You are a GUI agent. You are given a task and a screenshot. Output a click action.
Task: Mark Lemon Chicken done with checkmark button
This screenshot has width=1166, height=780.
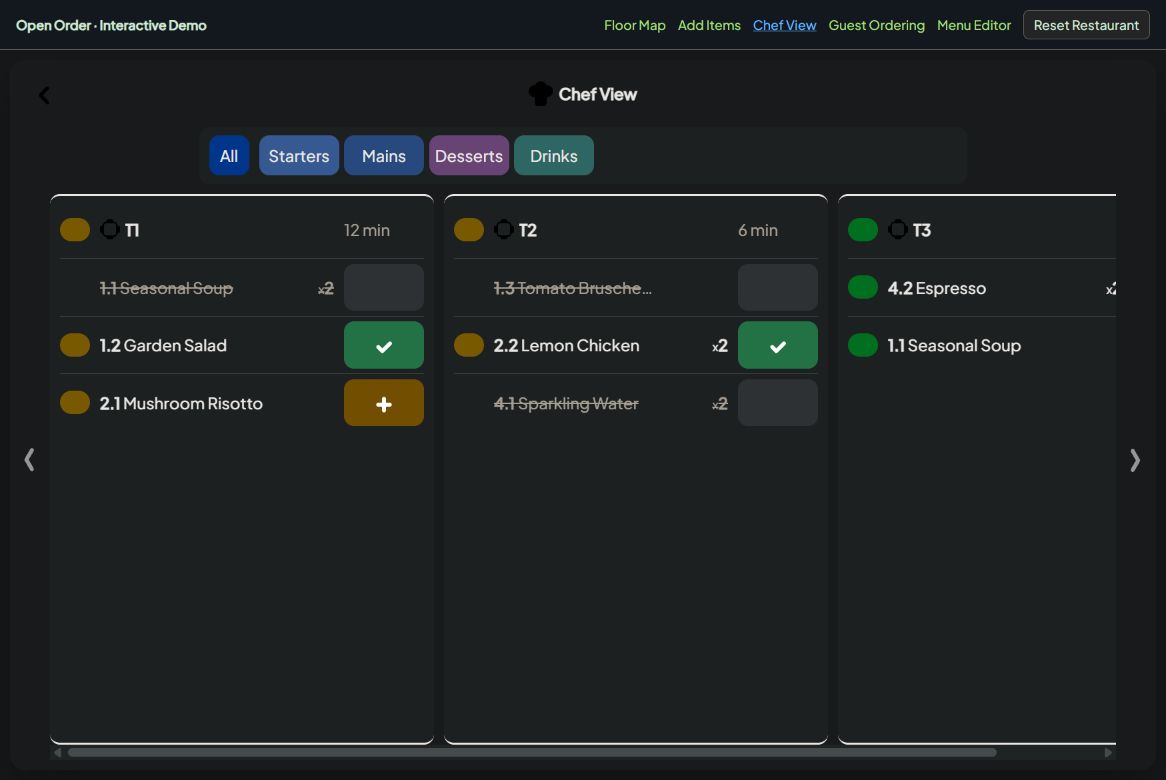(778, 345)
